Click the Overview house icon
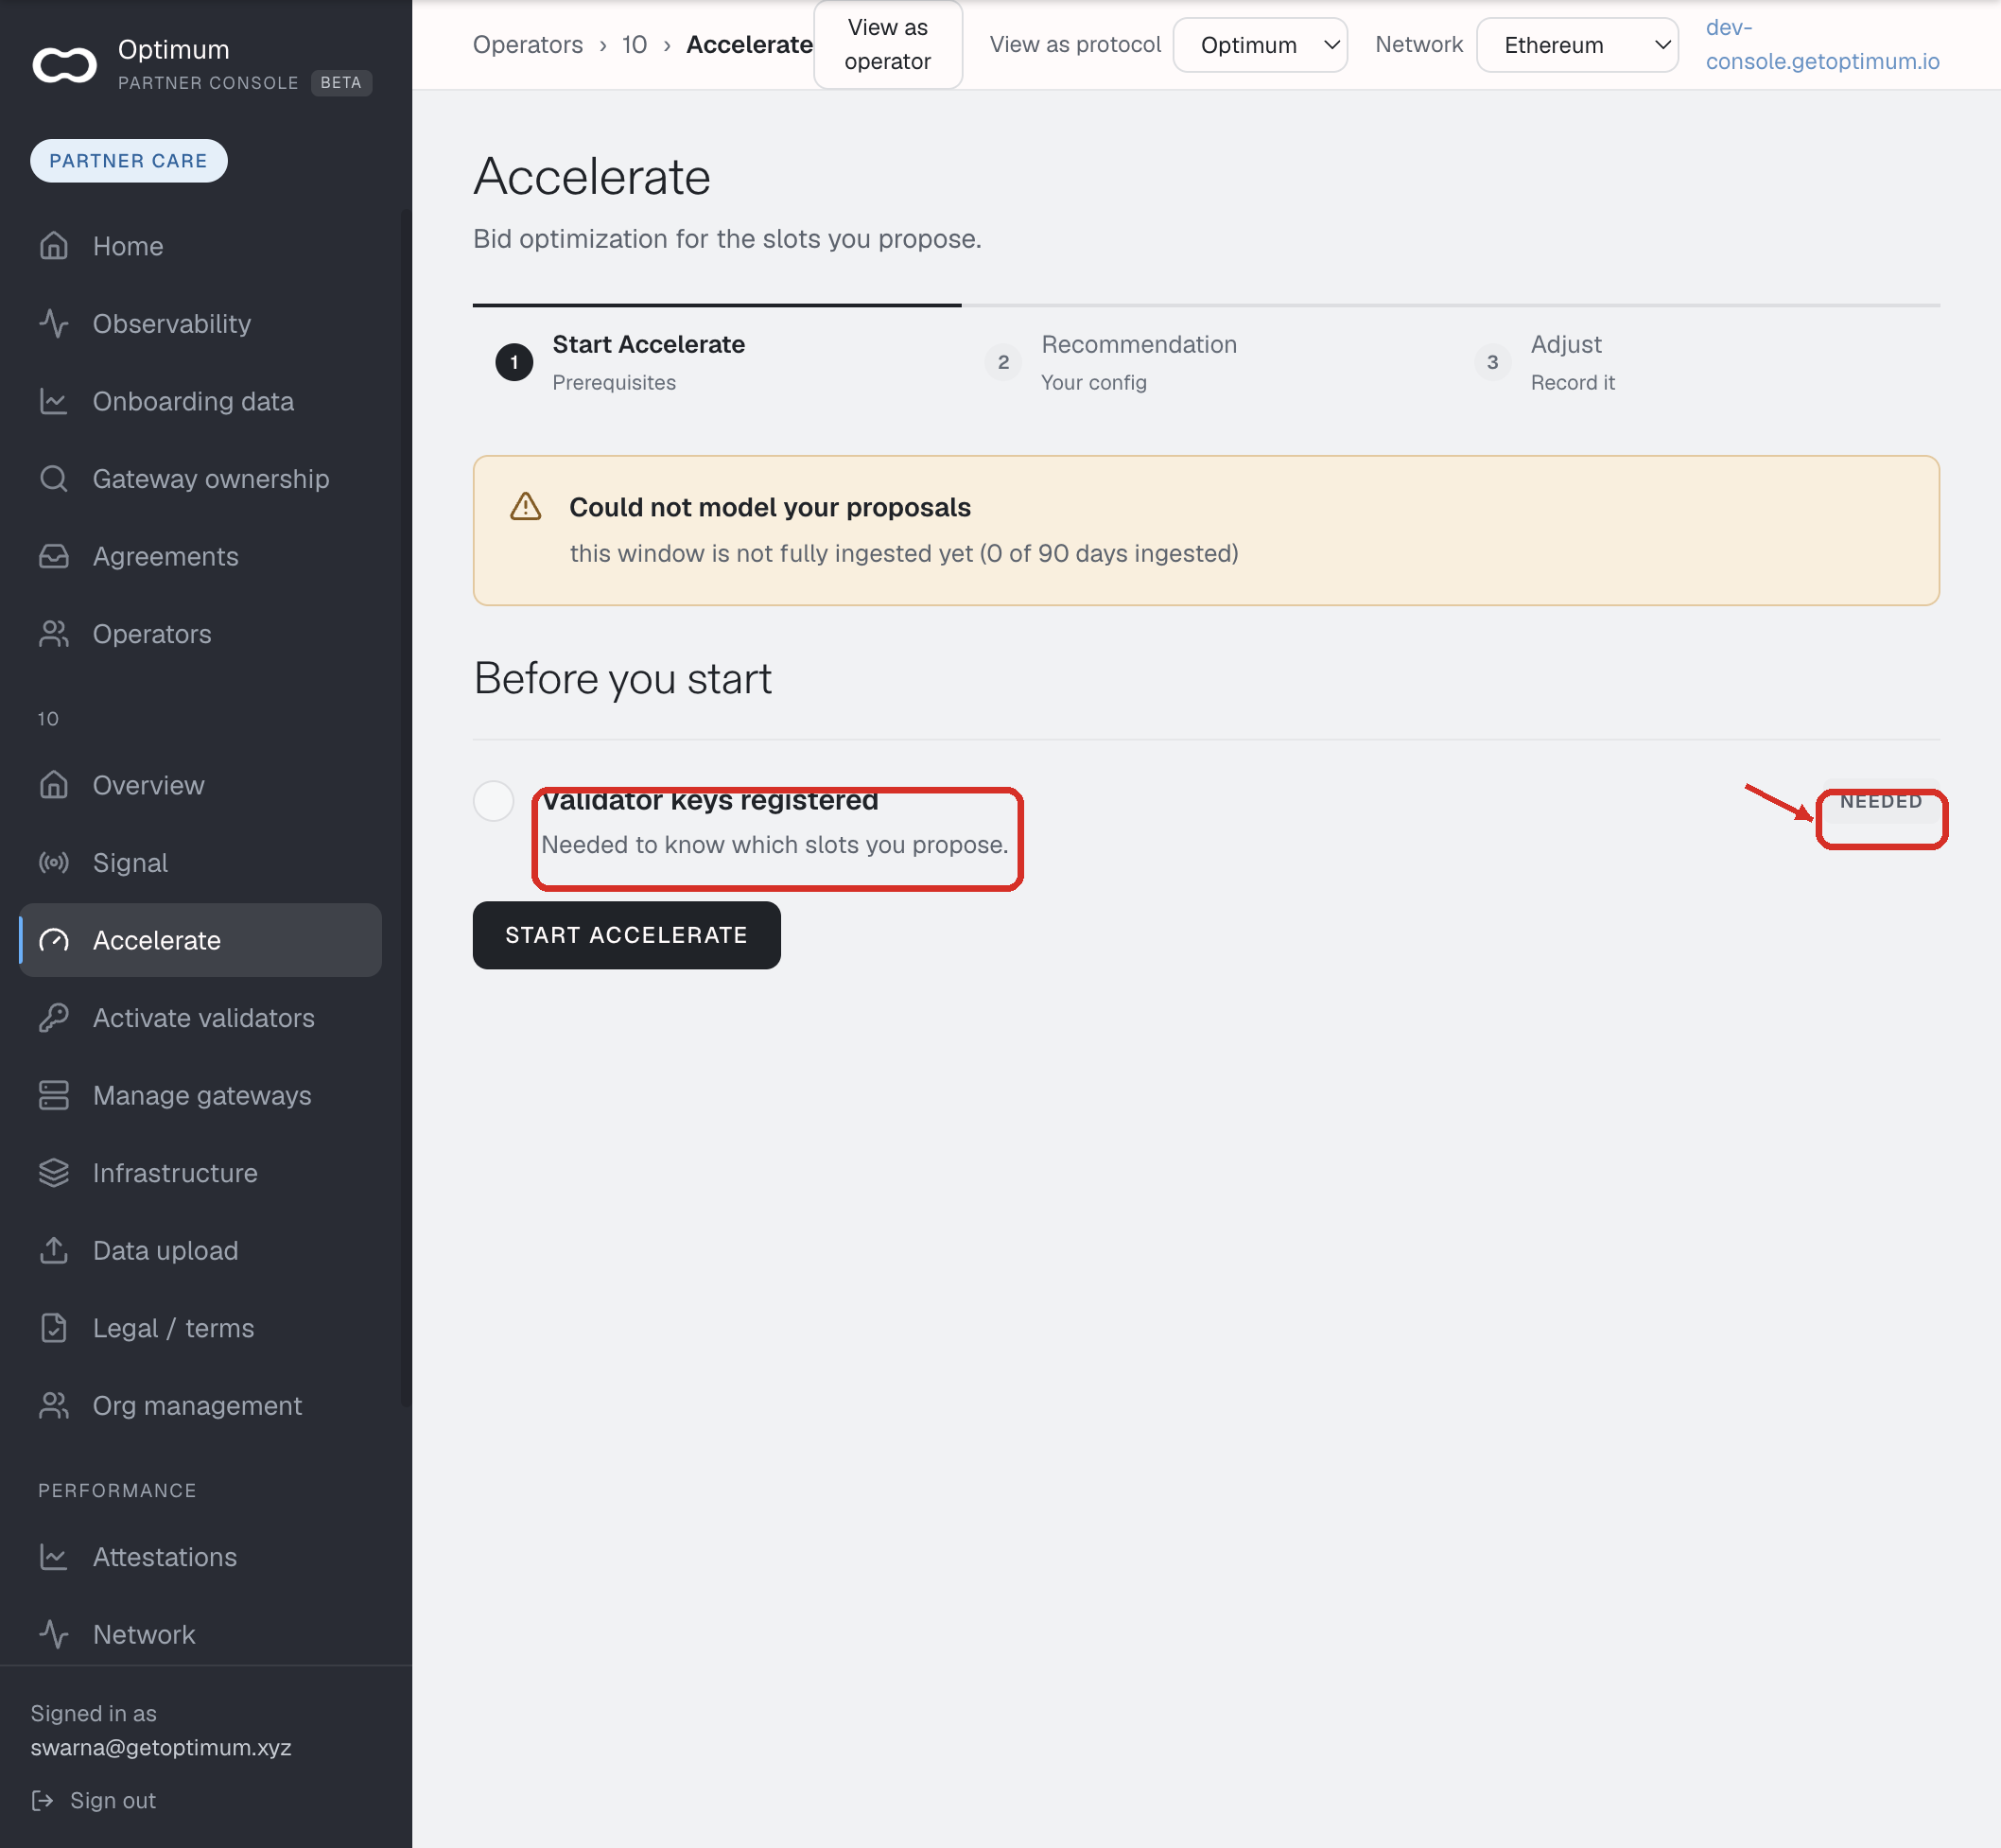This screenshot has width=2001, height=1848. click(54, 785)
